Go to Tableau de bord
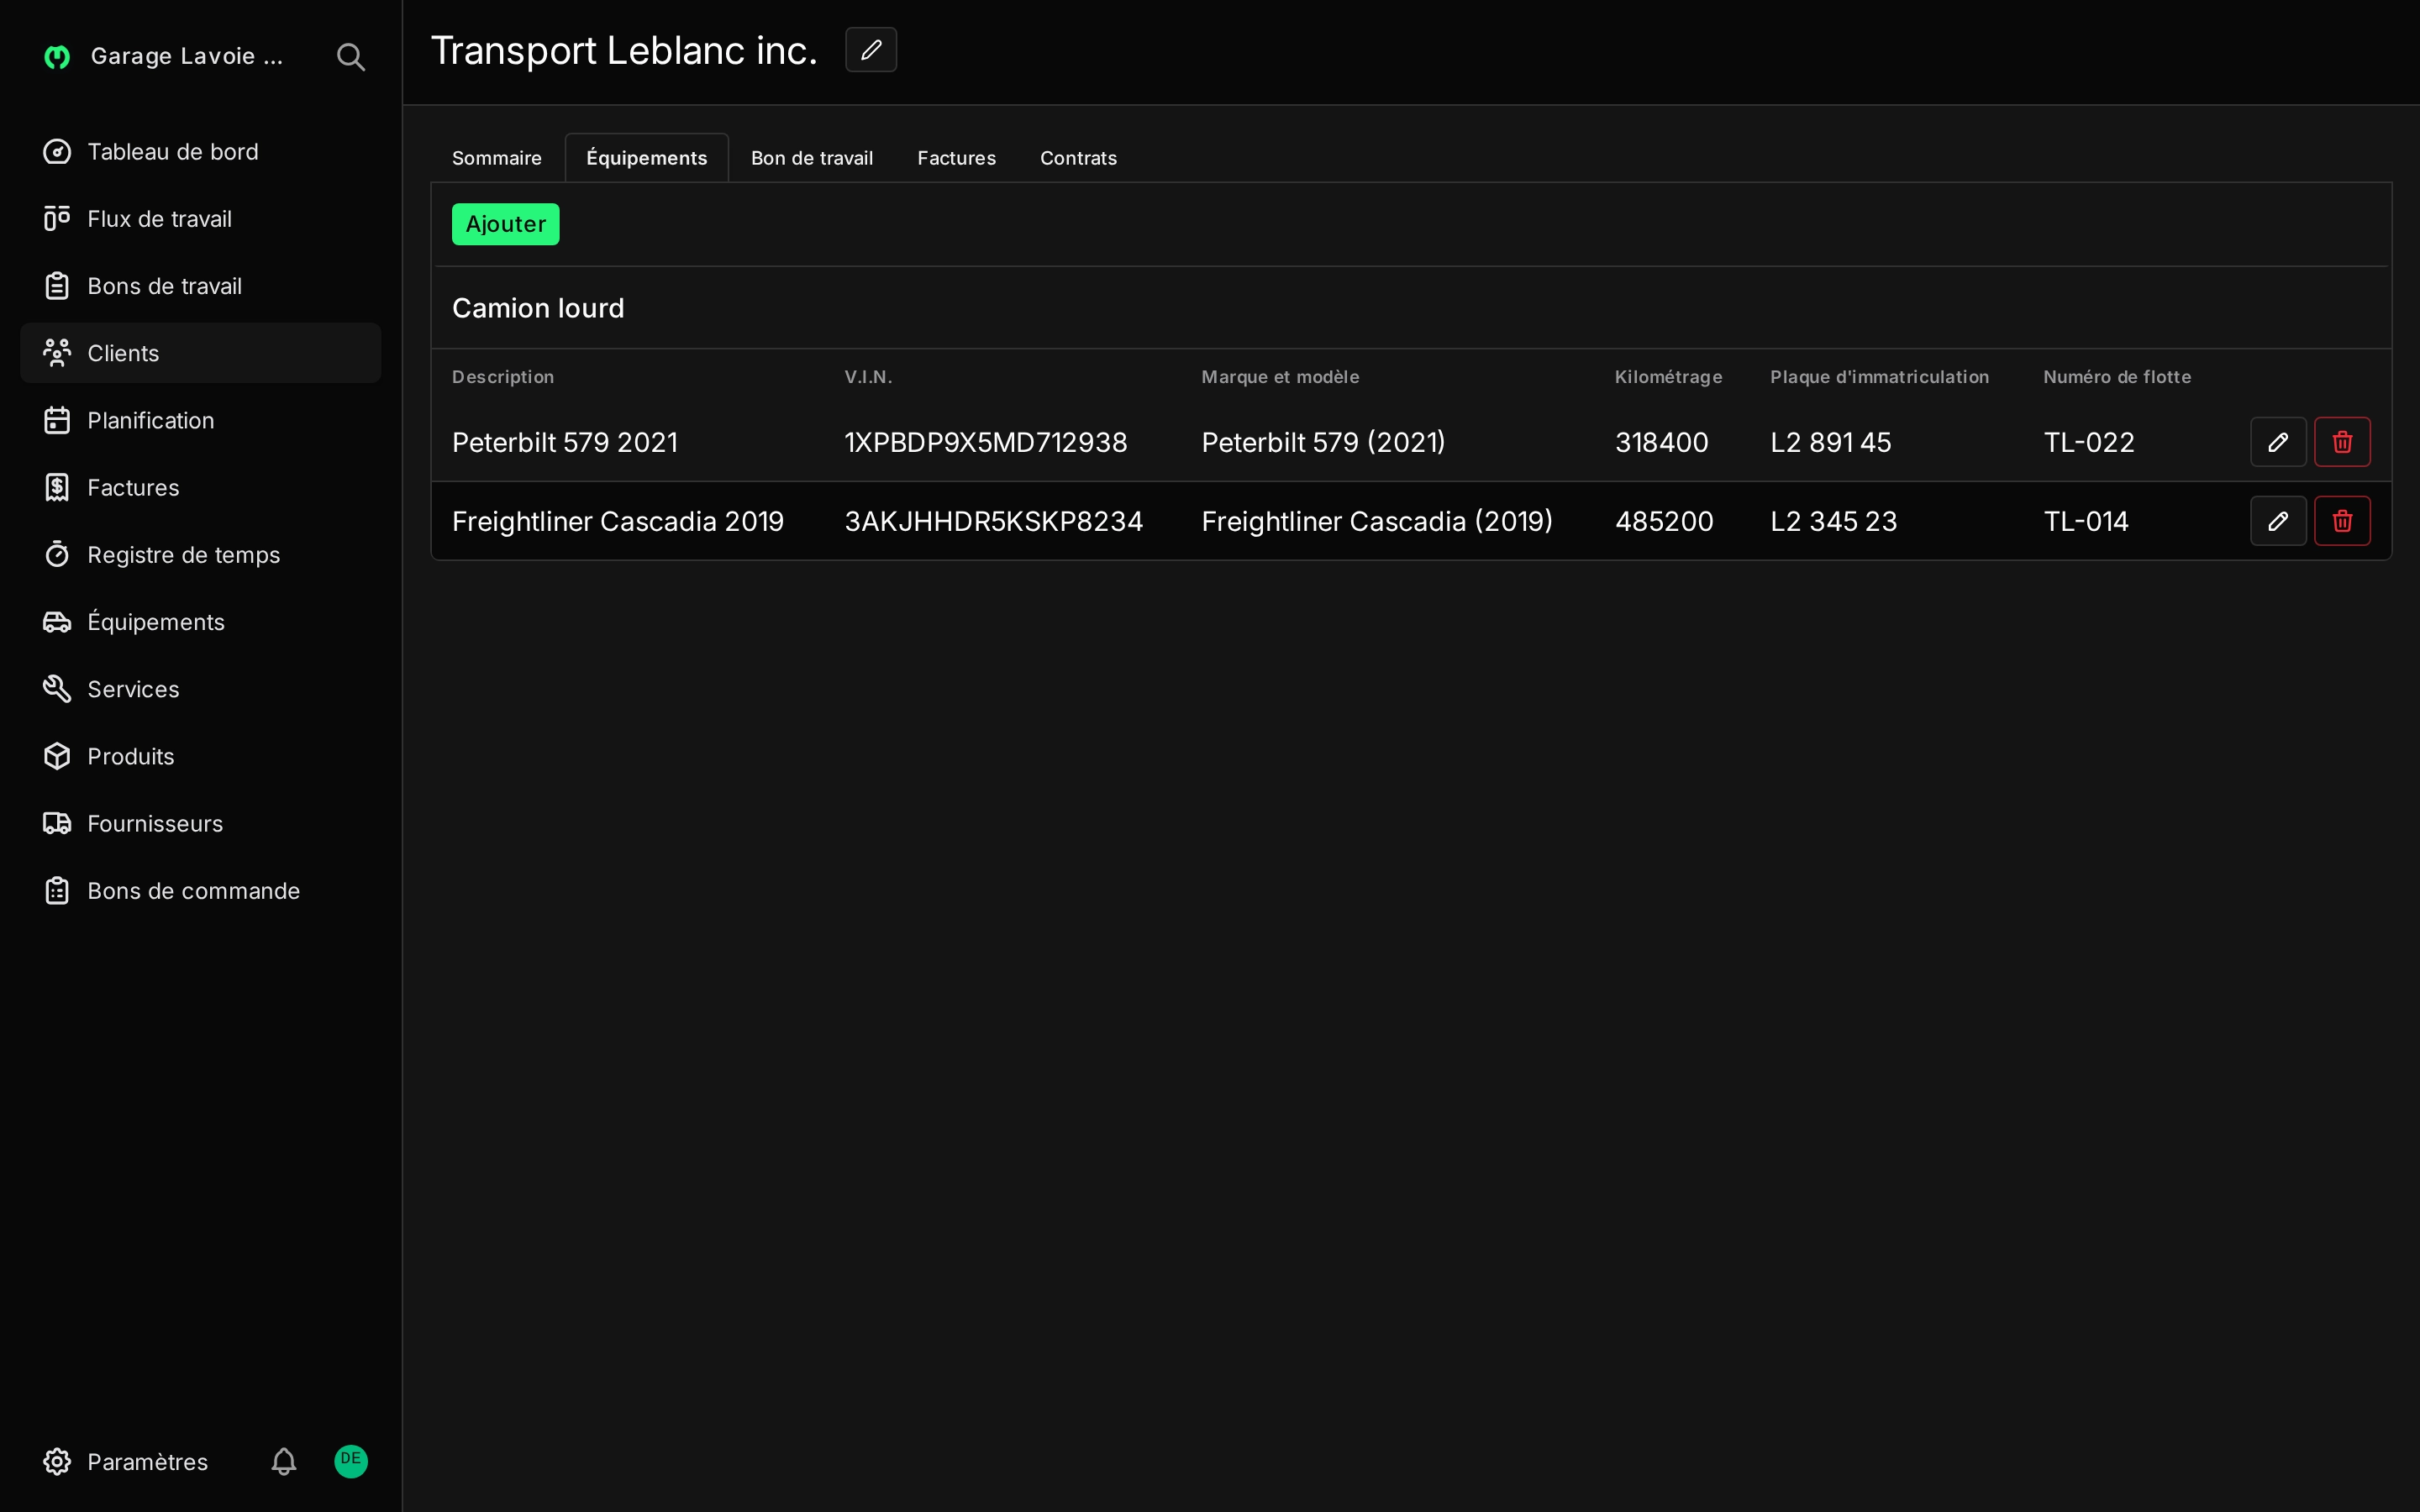2420x1512 pixels. click(200, 152)
